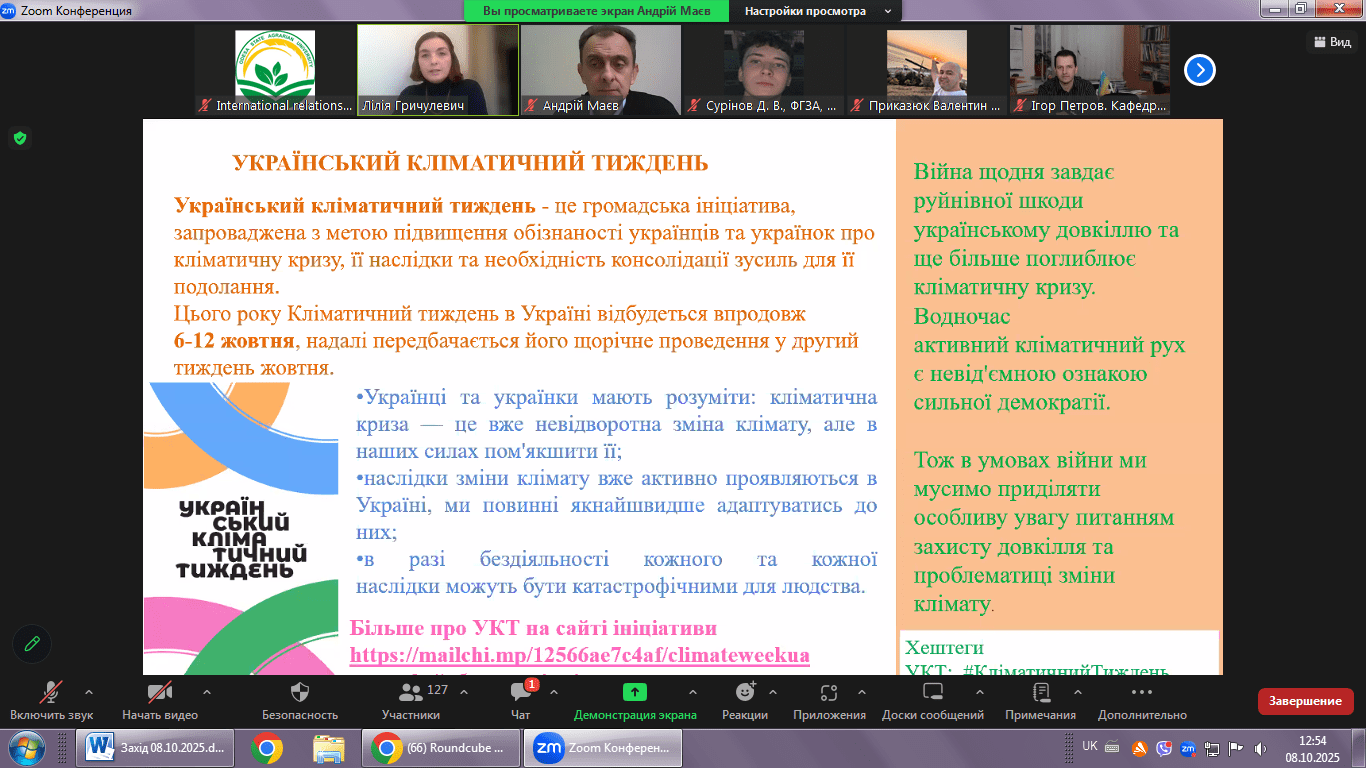
Task: Open the Вид view layout menu
Action: pyautogui.click(x=1331, y=42)
